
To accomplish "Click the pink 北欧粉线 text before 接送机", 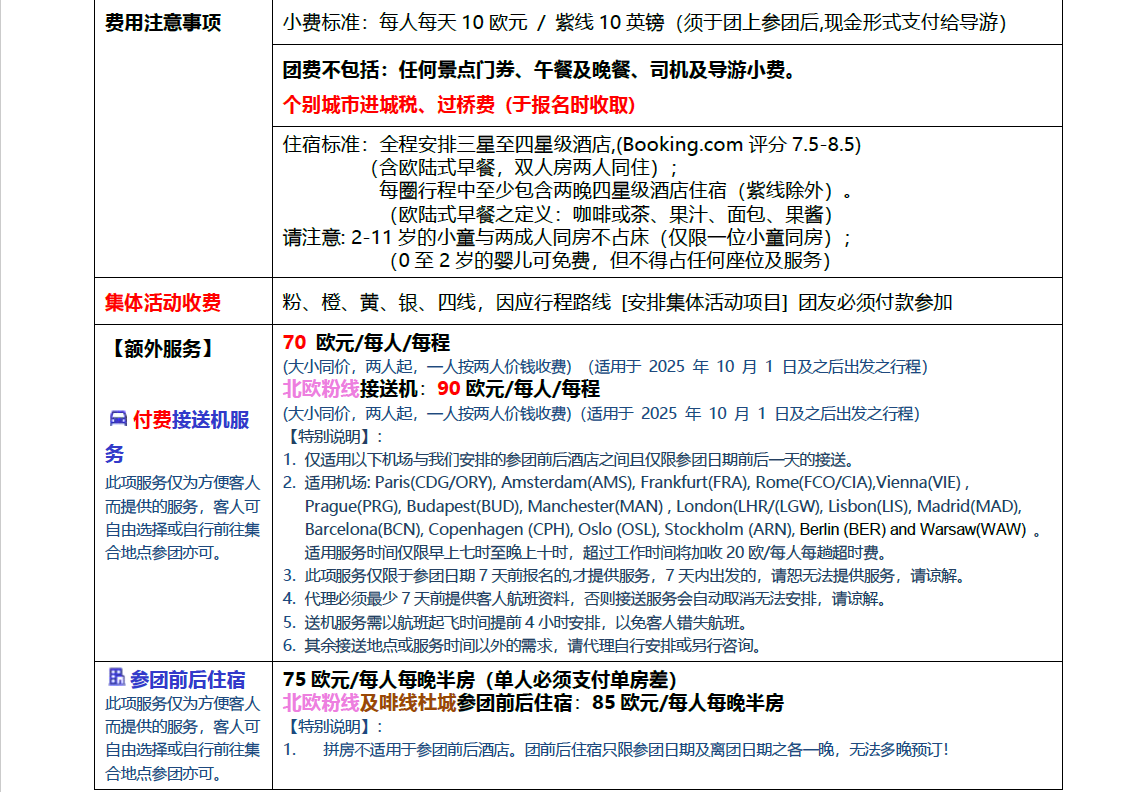I will click(x=321, y=389).
